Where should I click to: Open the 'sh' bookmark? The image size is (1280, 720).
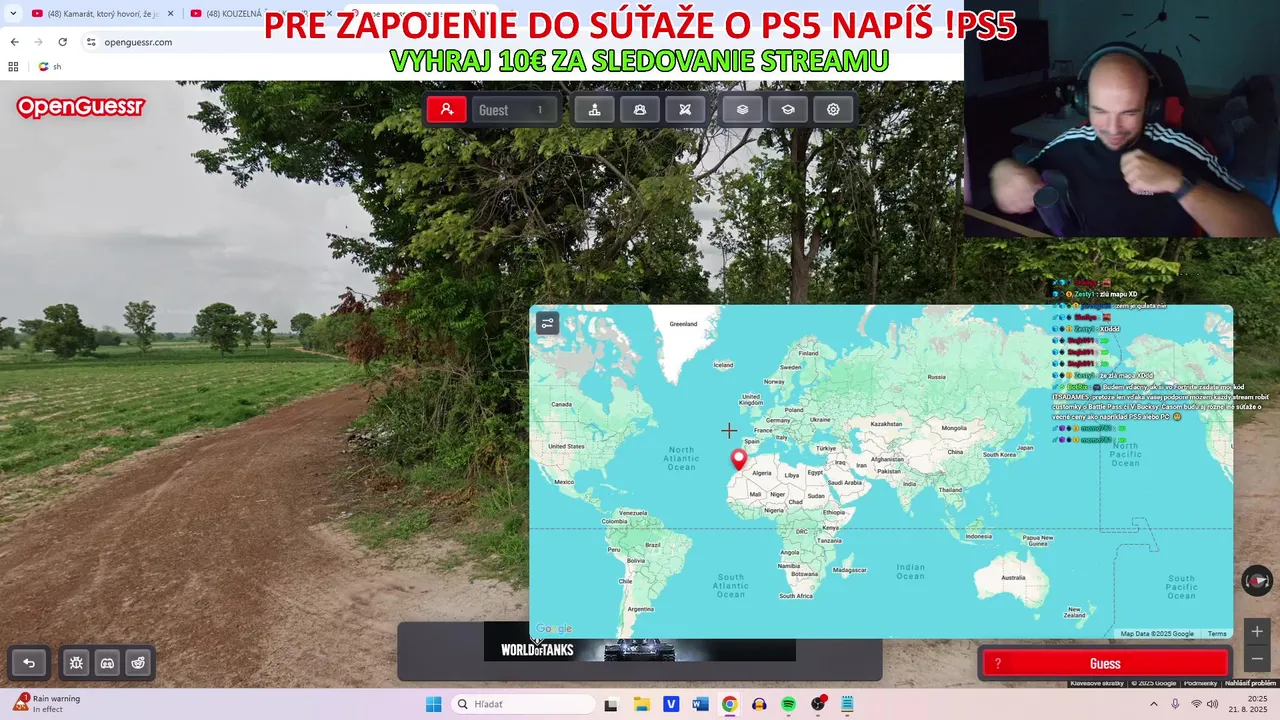(50, 67)
